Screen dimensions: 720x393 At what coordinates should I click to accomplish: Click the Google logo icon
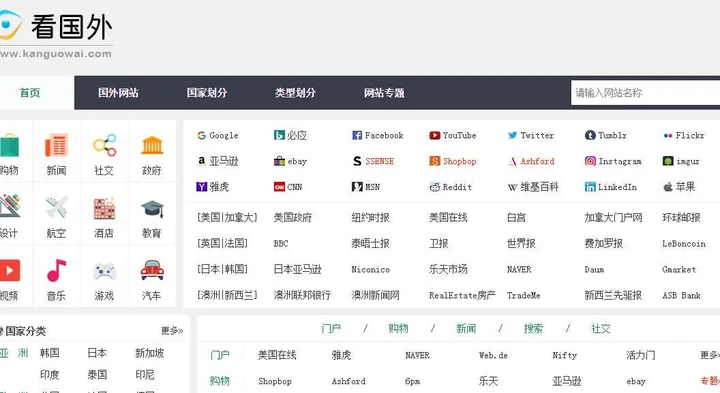click(x=202, y=135)
